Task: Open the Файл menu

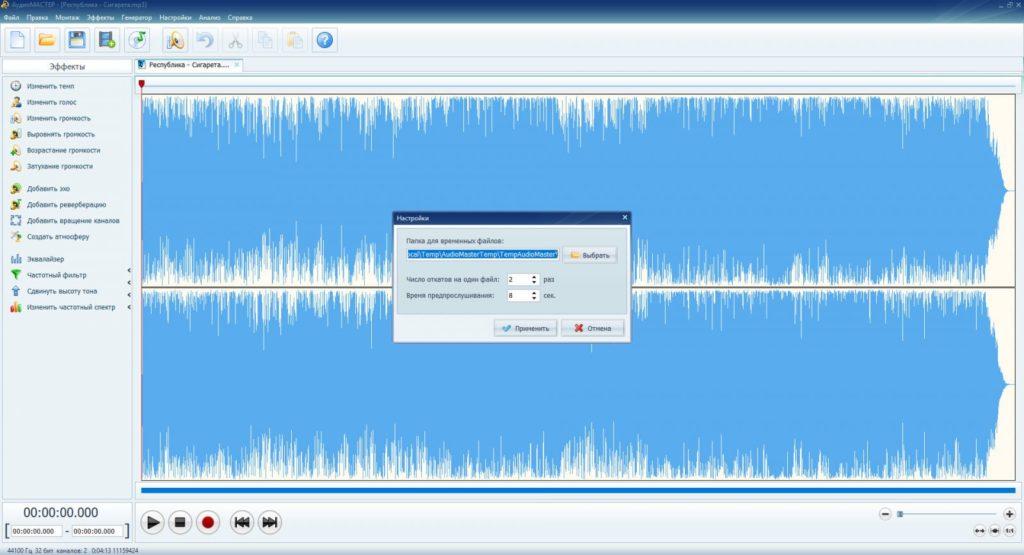Action: (x=11, y=18)
